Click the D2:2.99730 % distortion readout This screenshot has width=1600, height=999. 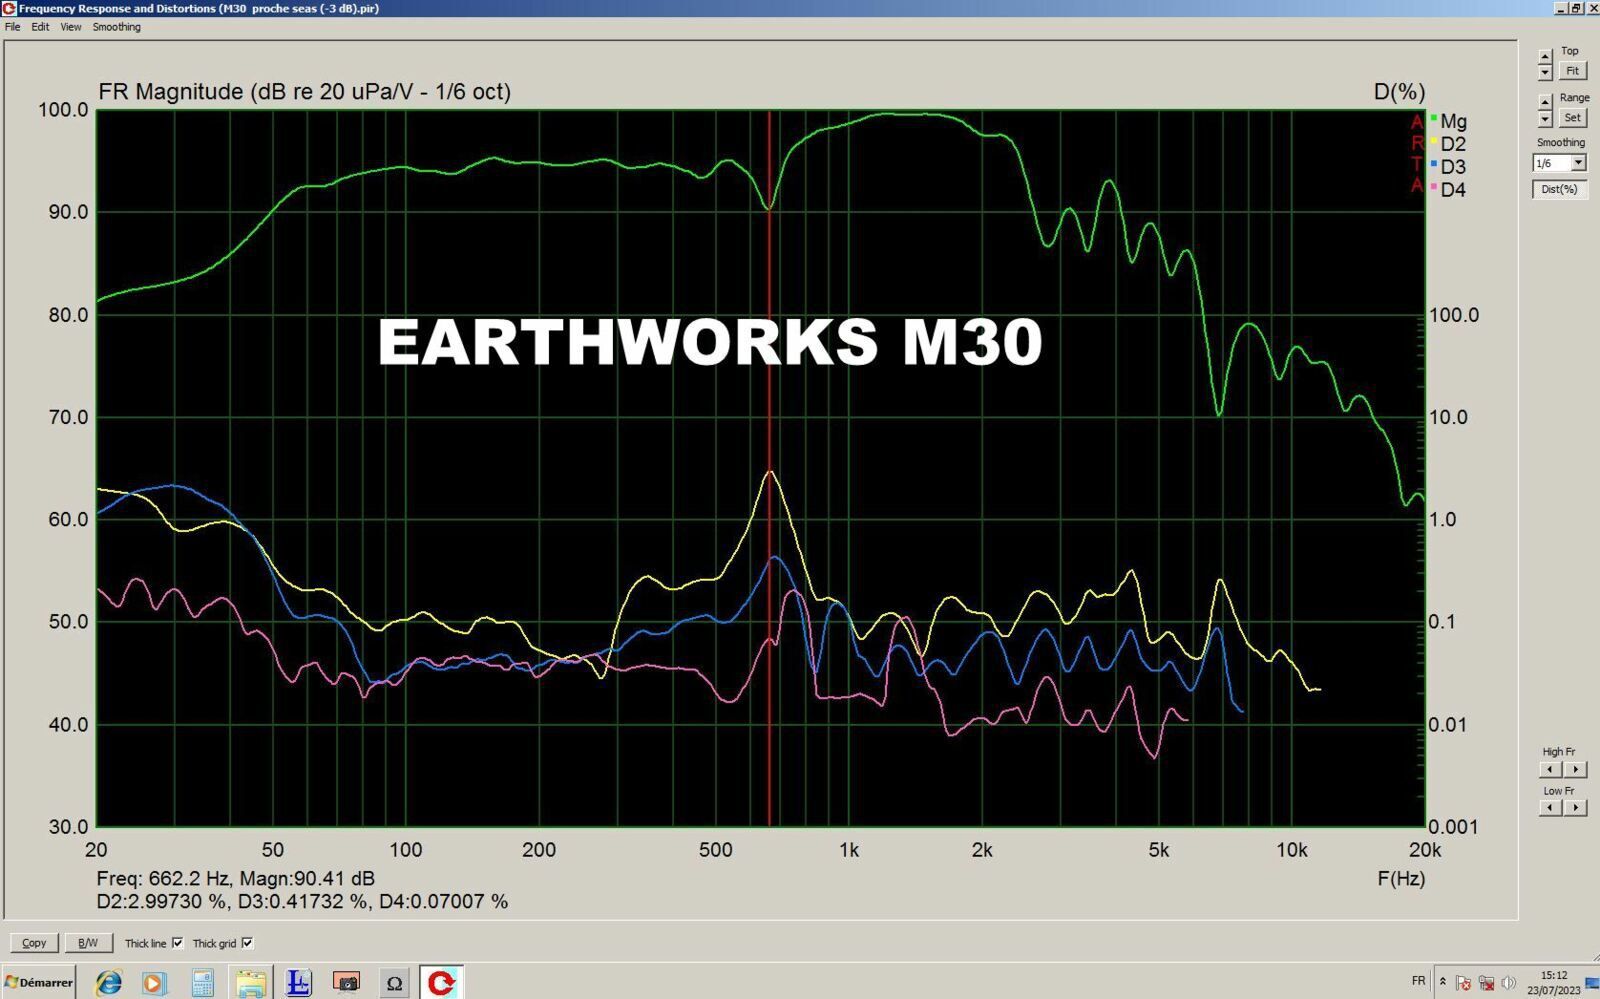(x=162, y=901)
